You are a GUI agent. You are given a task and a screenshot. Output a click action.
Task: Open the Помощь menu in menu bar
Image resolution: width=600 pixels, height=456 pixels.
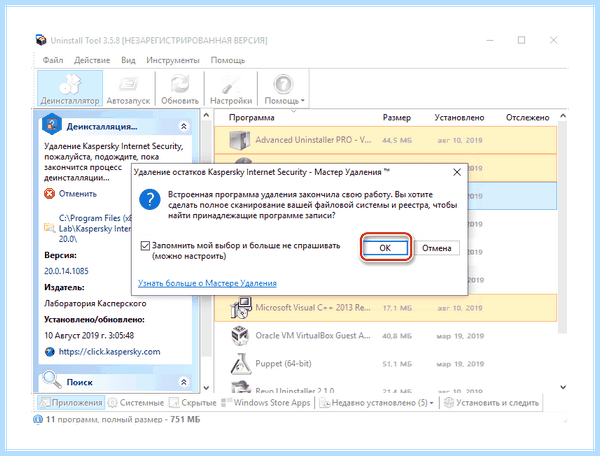228,60
